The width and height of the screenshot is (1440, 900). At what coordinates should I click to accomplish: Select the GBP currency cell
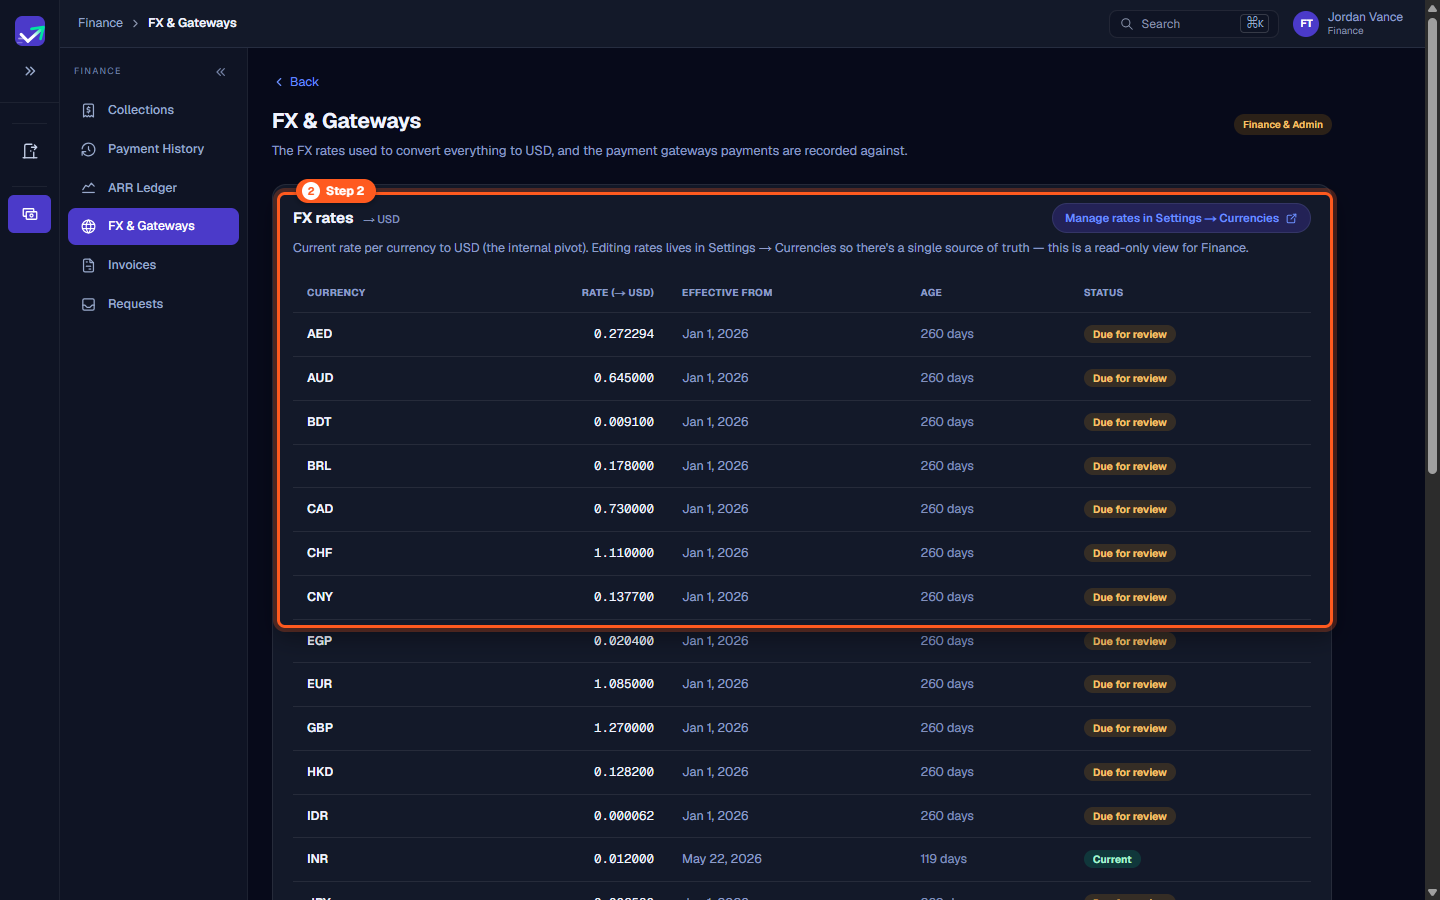point(320,728)
